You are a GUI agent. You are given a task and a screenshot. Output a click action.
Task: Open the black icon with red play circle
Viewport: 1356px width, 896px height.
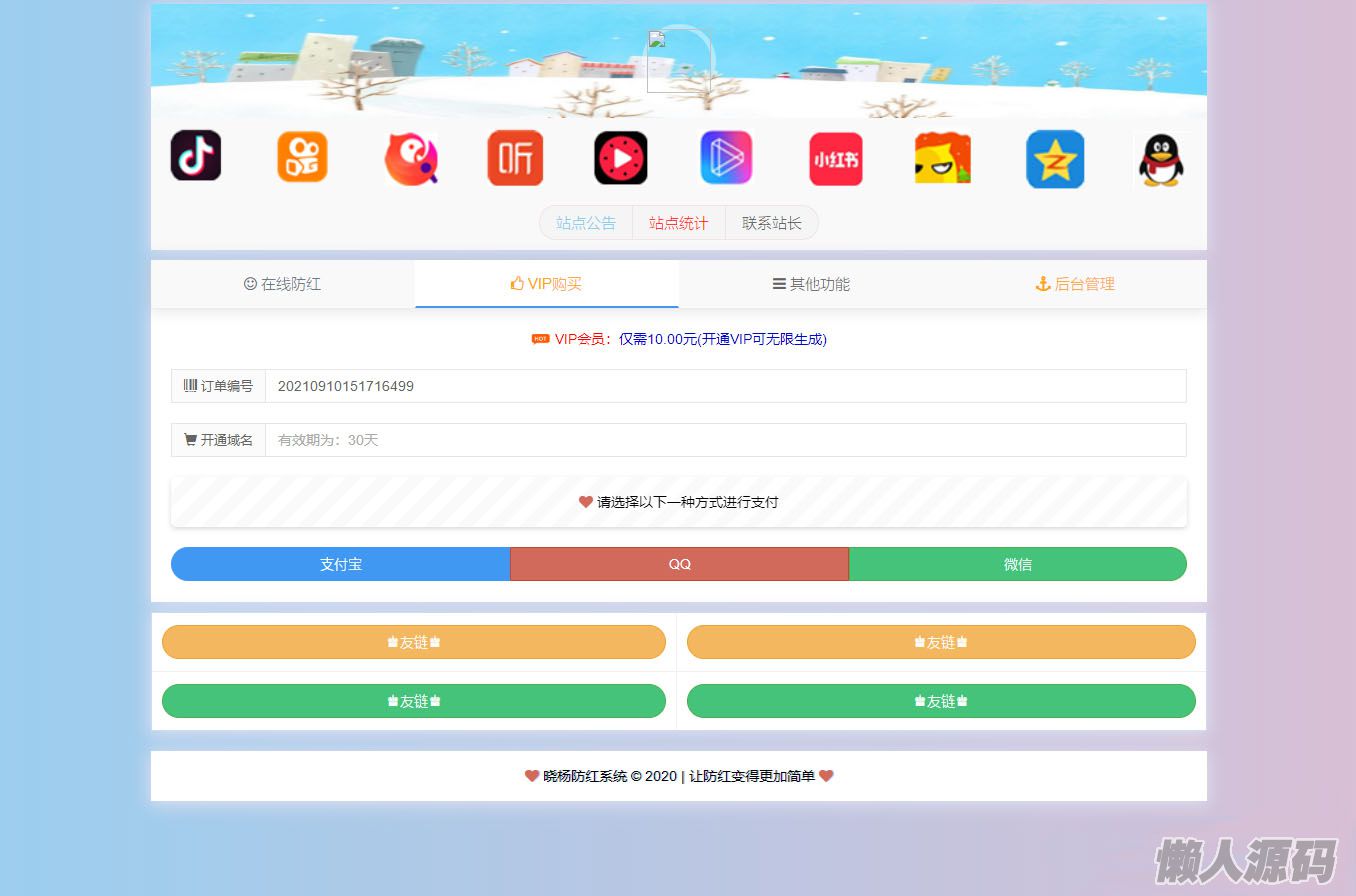pos(621,158)
